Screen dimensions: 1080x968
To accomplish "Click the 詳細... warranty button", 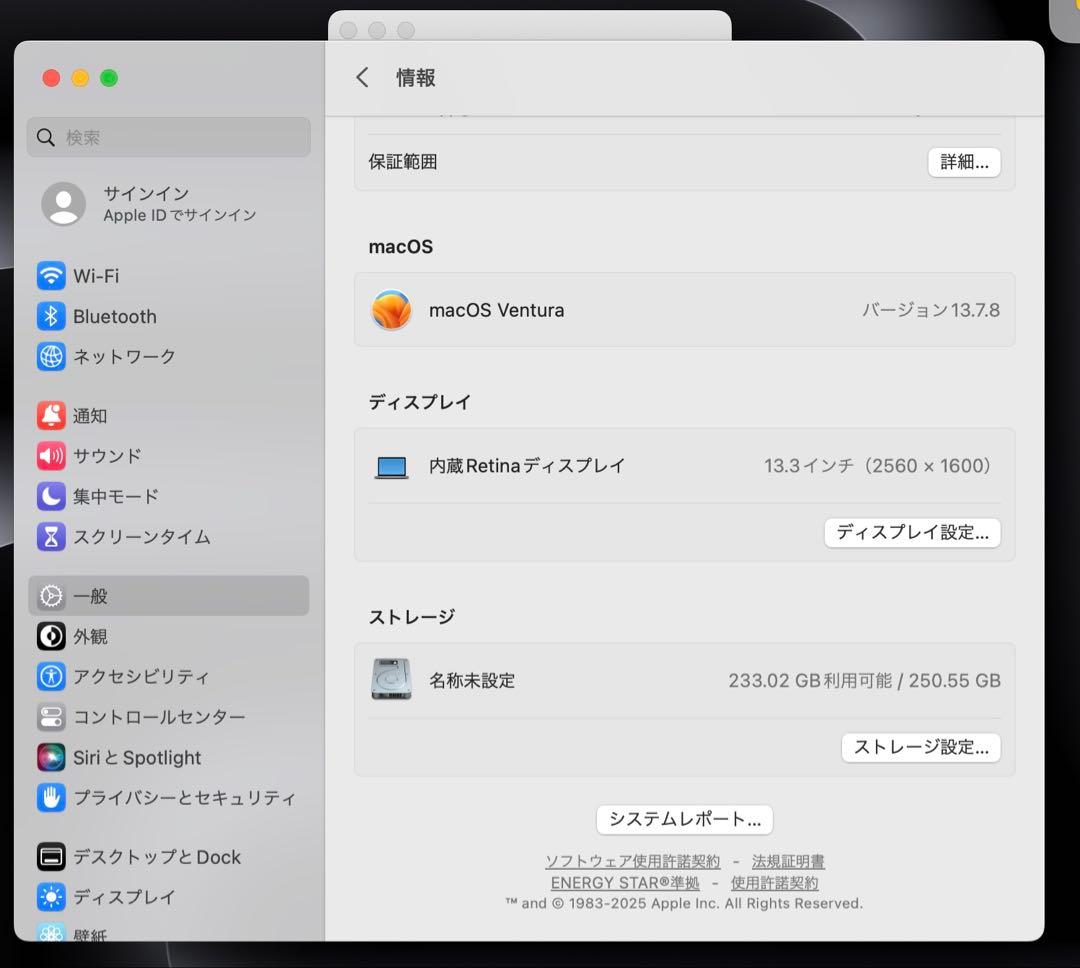I will (x=963, y=161).
